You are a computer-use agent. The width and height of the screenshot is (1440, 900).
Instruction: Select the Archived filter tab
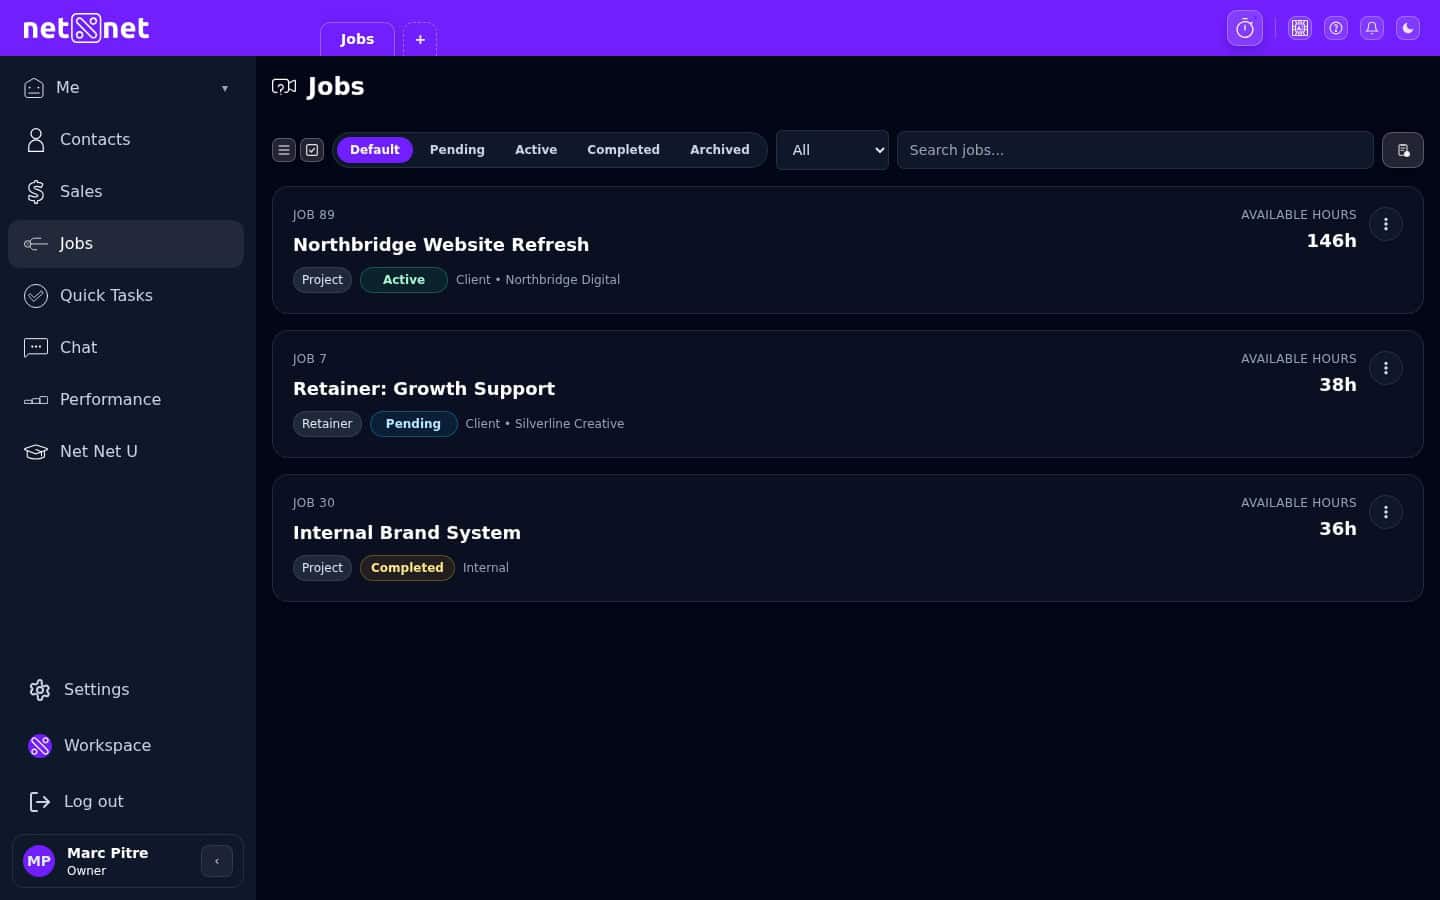pyautogui.click(x=719, y=150)
